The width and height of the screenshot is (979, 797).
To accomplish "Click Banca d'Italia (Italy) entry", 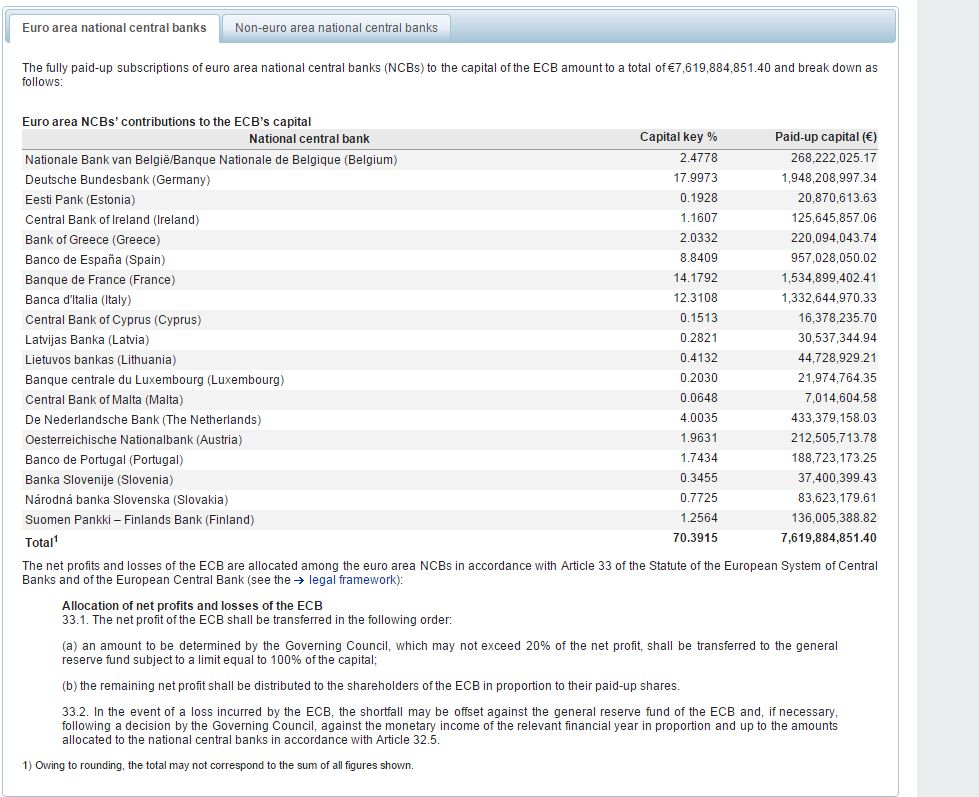I will (x=78, y=300).
